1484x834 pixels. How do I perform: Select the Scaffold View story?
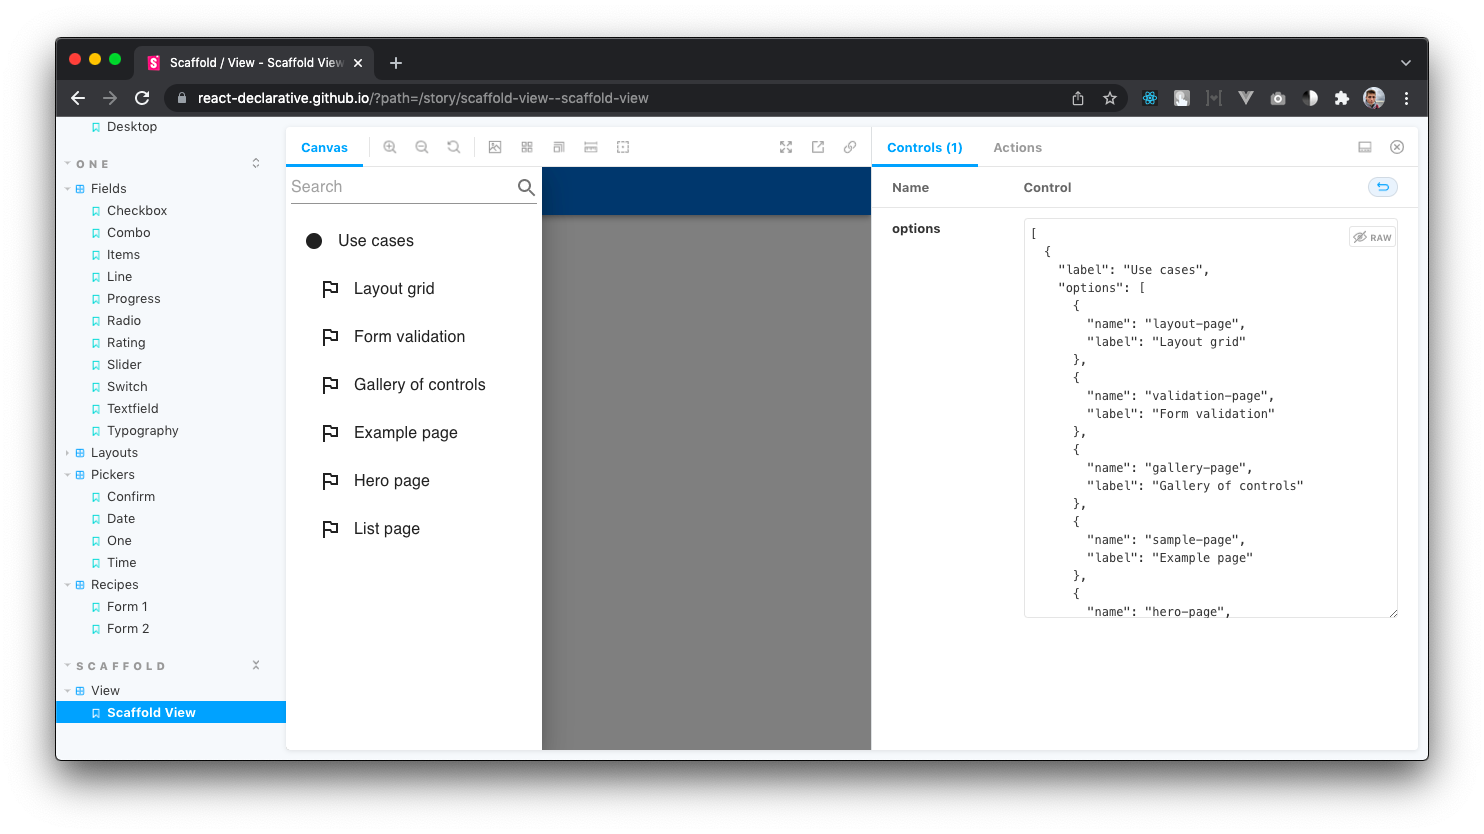[171, 713]
